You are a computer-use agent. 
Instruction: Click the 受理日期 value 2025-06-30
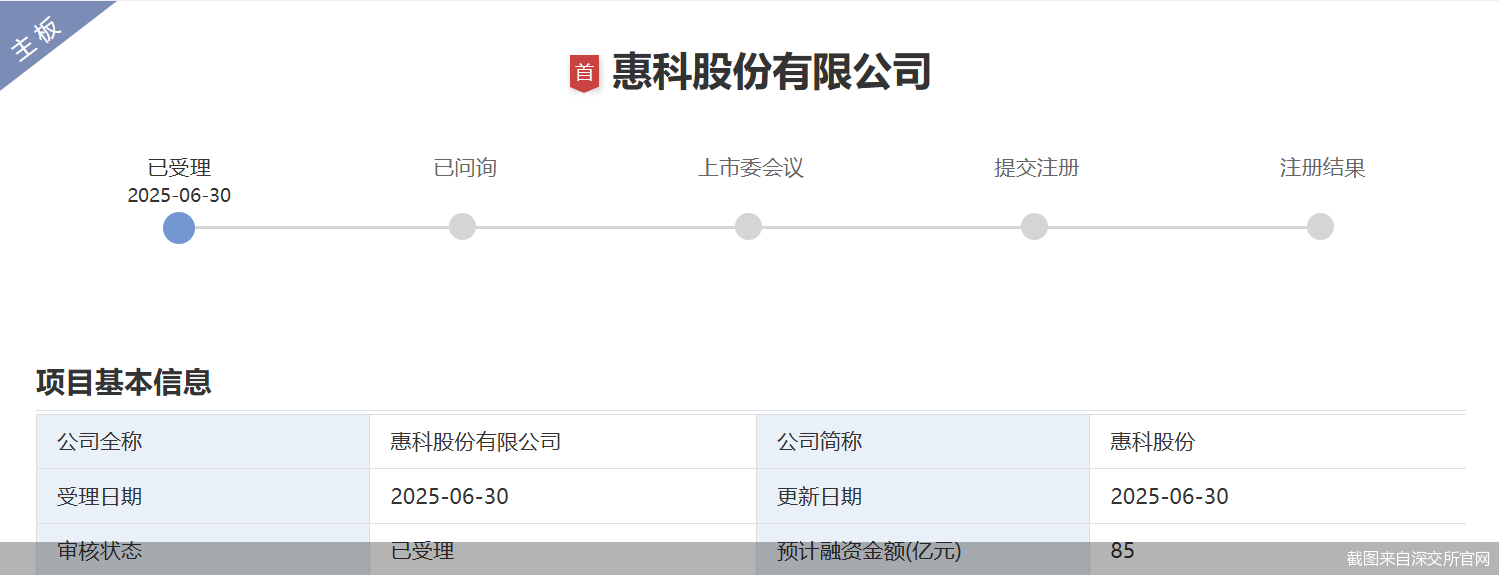pyautogui.click(x=449, y=496)
